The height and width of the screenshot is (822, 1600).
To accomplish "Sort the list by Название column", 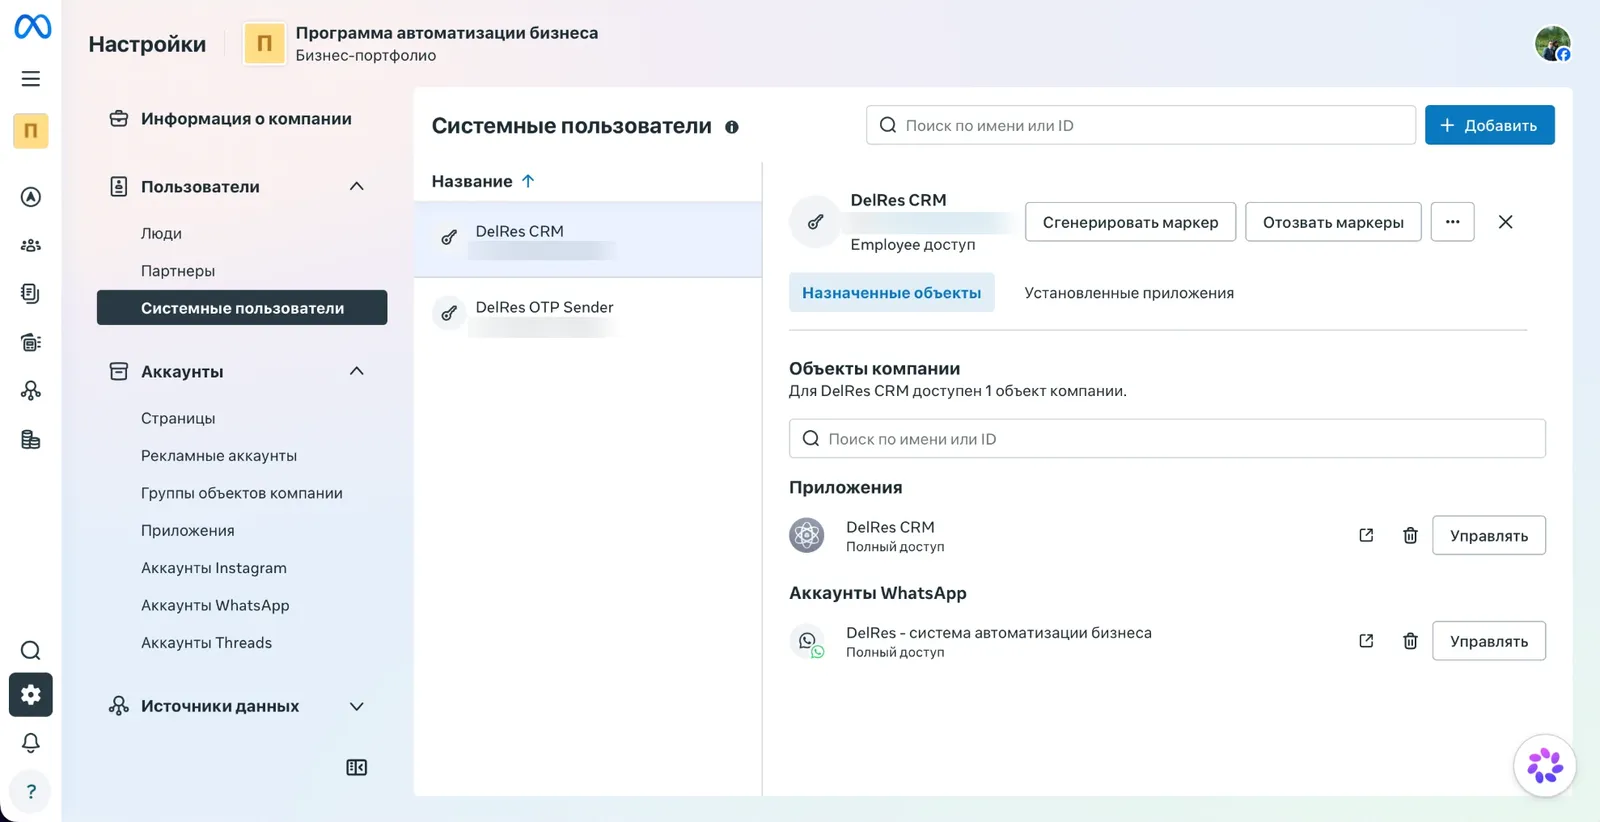I will (x=484, y=181).
